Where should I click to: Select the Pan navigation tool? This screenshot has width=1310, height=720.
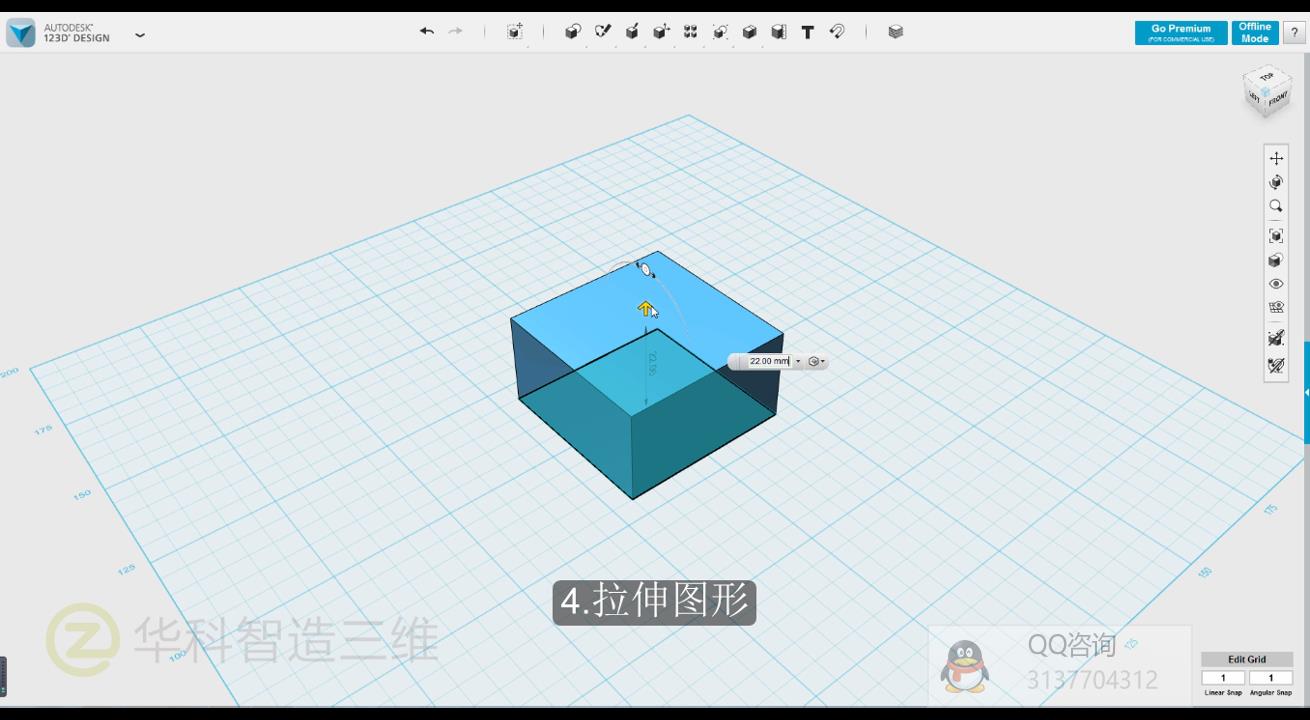click(x=1276, y=158)
